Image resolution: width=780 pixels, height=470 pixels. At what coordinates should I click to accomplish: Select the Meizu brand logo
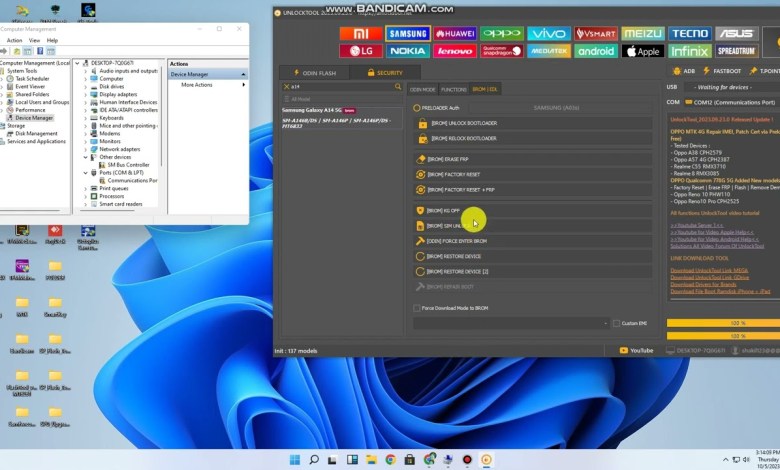point(643,33)
